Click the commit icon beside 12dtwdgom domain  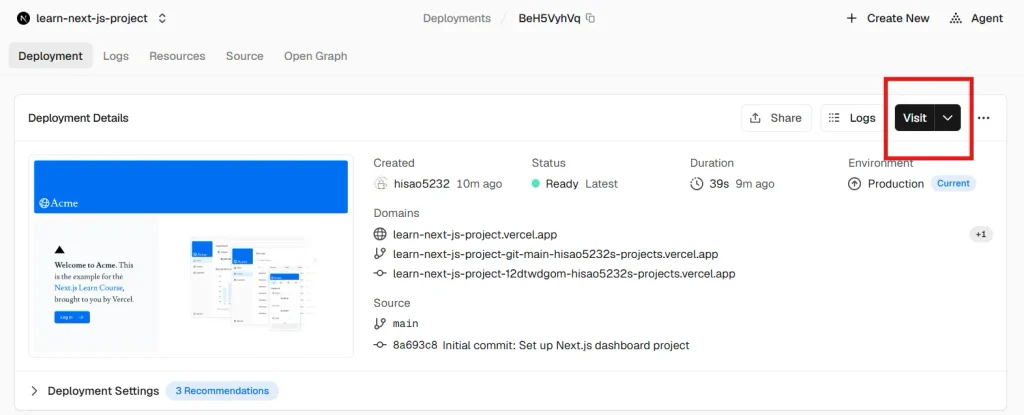click(x=380, y=274)
